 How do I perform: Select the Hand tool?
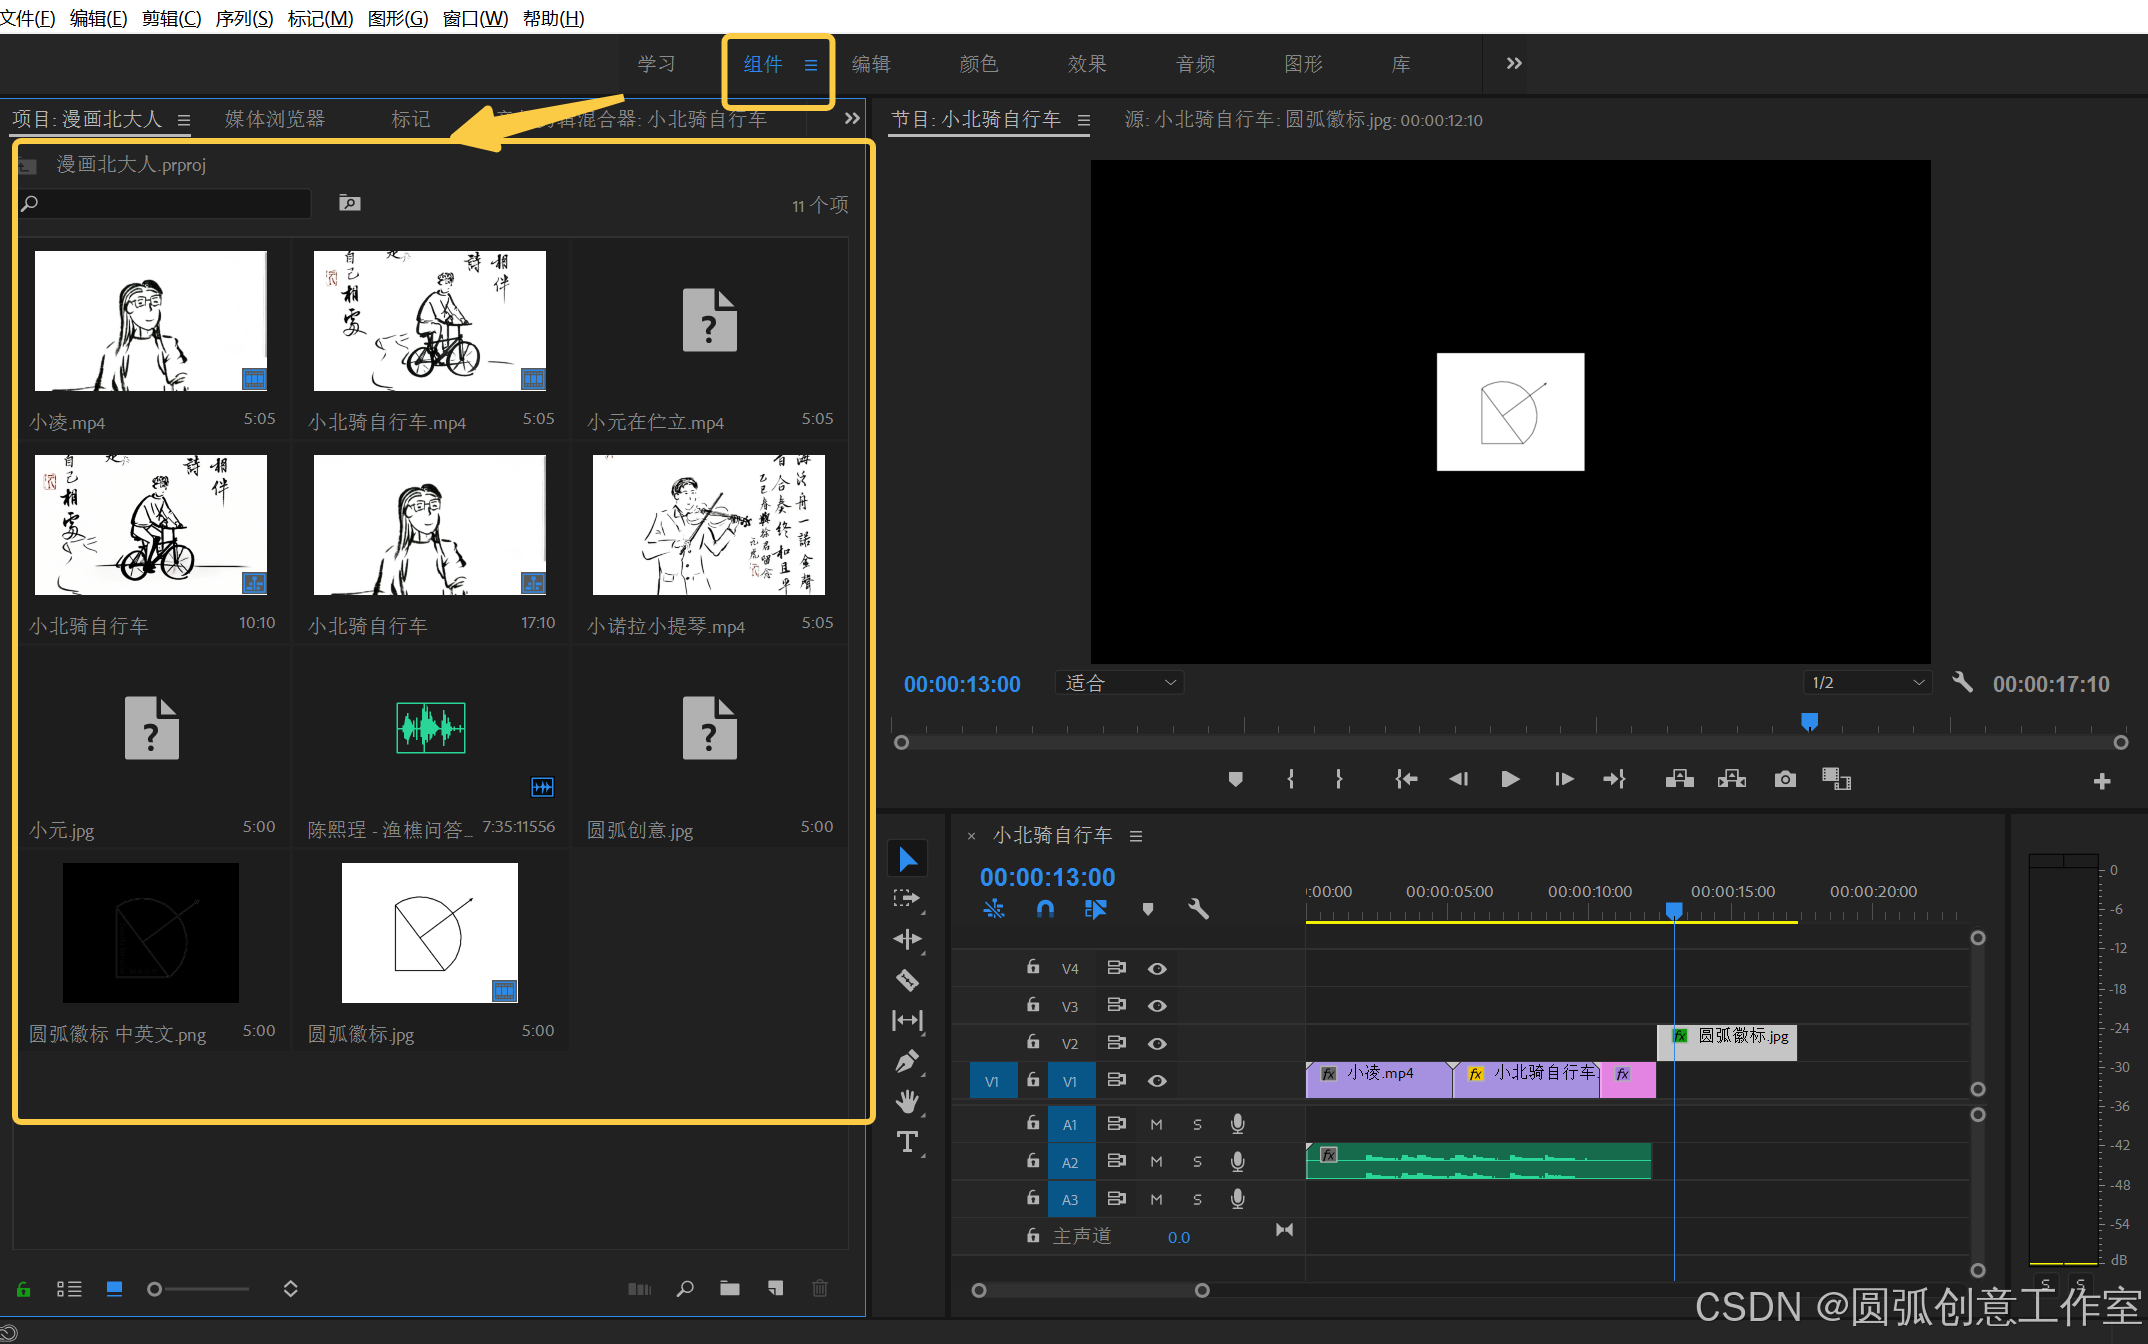click(907, 1101)
